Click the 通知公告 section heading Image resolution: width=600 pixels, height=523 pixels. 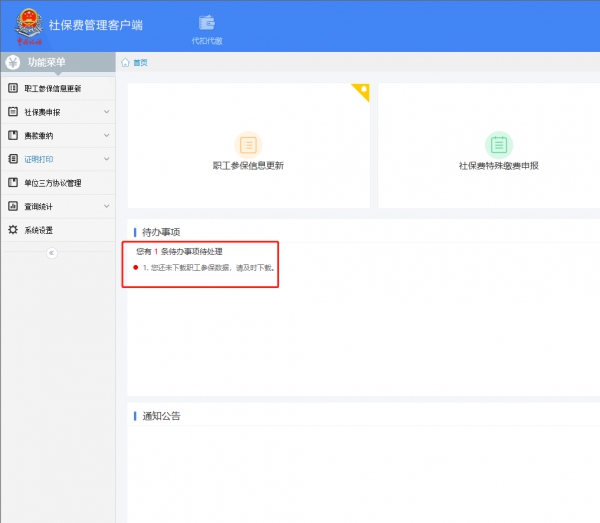pyautogui.click(x=161, y=416)
